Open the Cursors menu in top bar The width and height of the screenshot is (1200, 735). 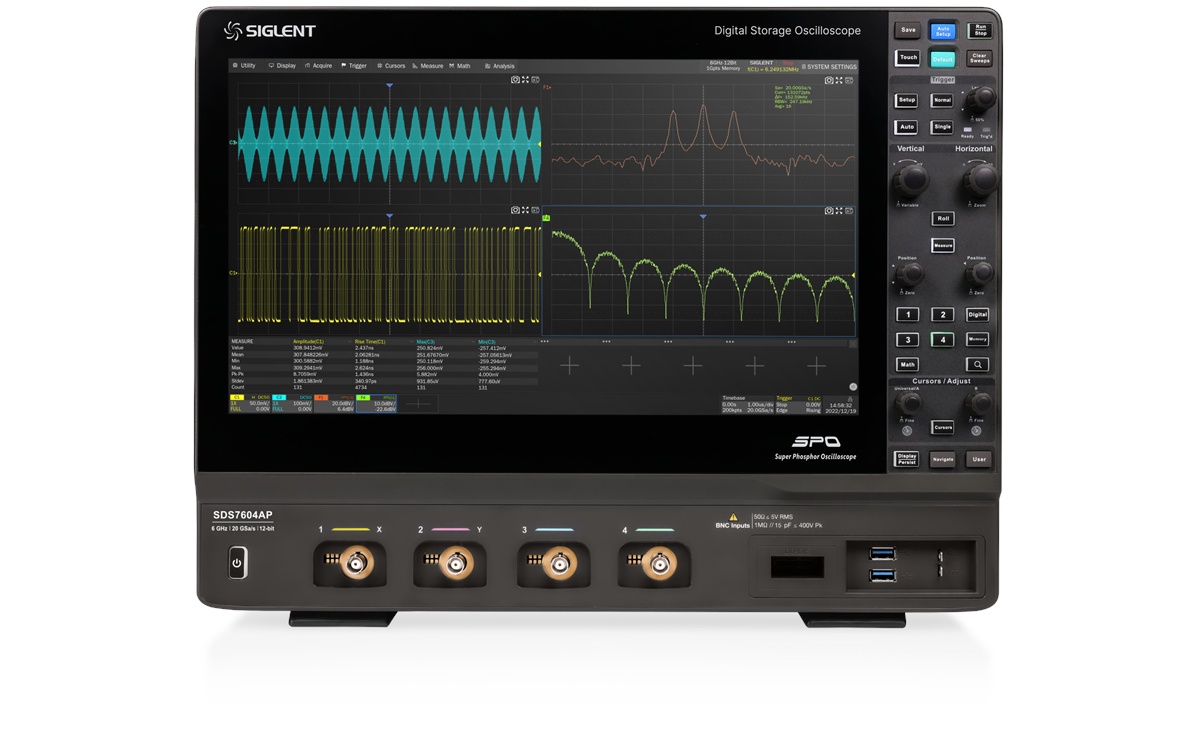[x=391, y=66]
